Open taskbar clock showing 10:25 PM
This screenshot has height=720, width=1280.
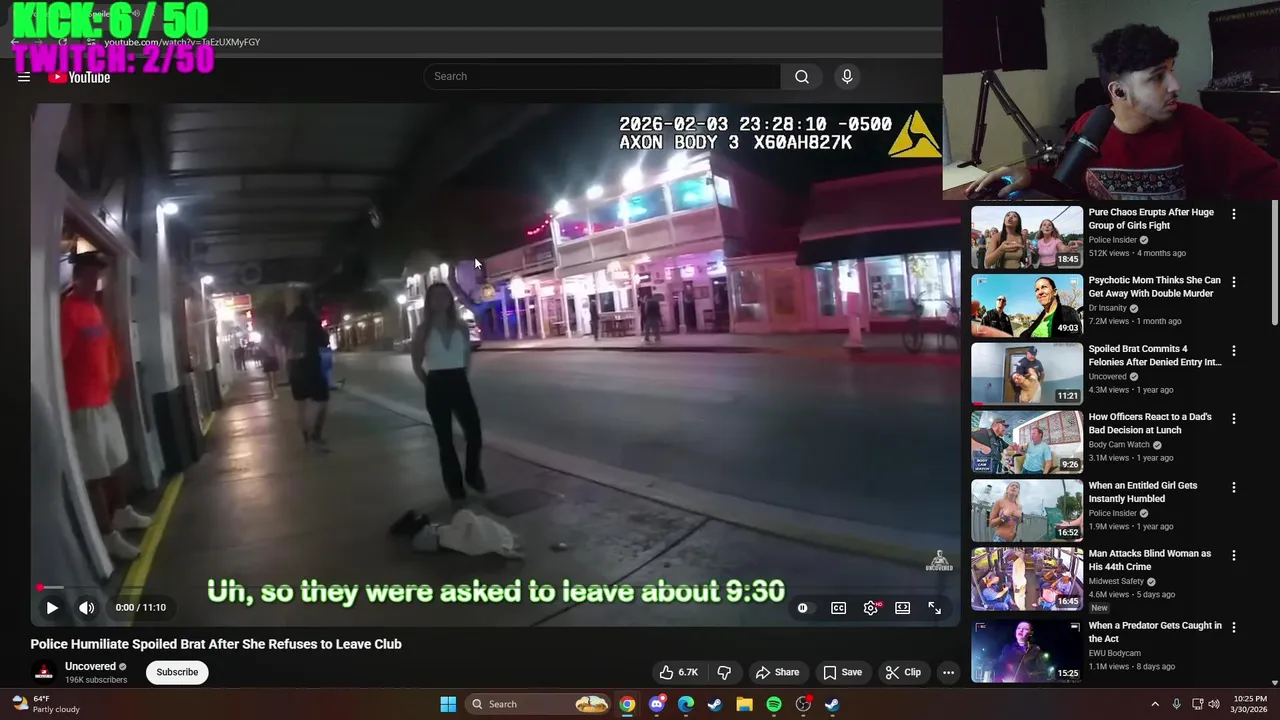pos(1250,704)
